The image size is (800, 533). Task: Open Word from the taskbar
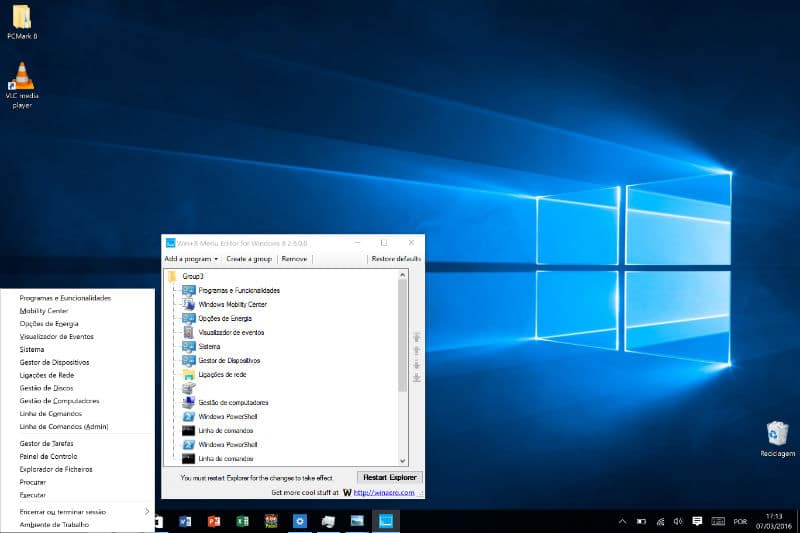pyautogui.click(x=185, y=521)
